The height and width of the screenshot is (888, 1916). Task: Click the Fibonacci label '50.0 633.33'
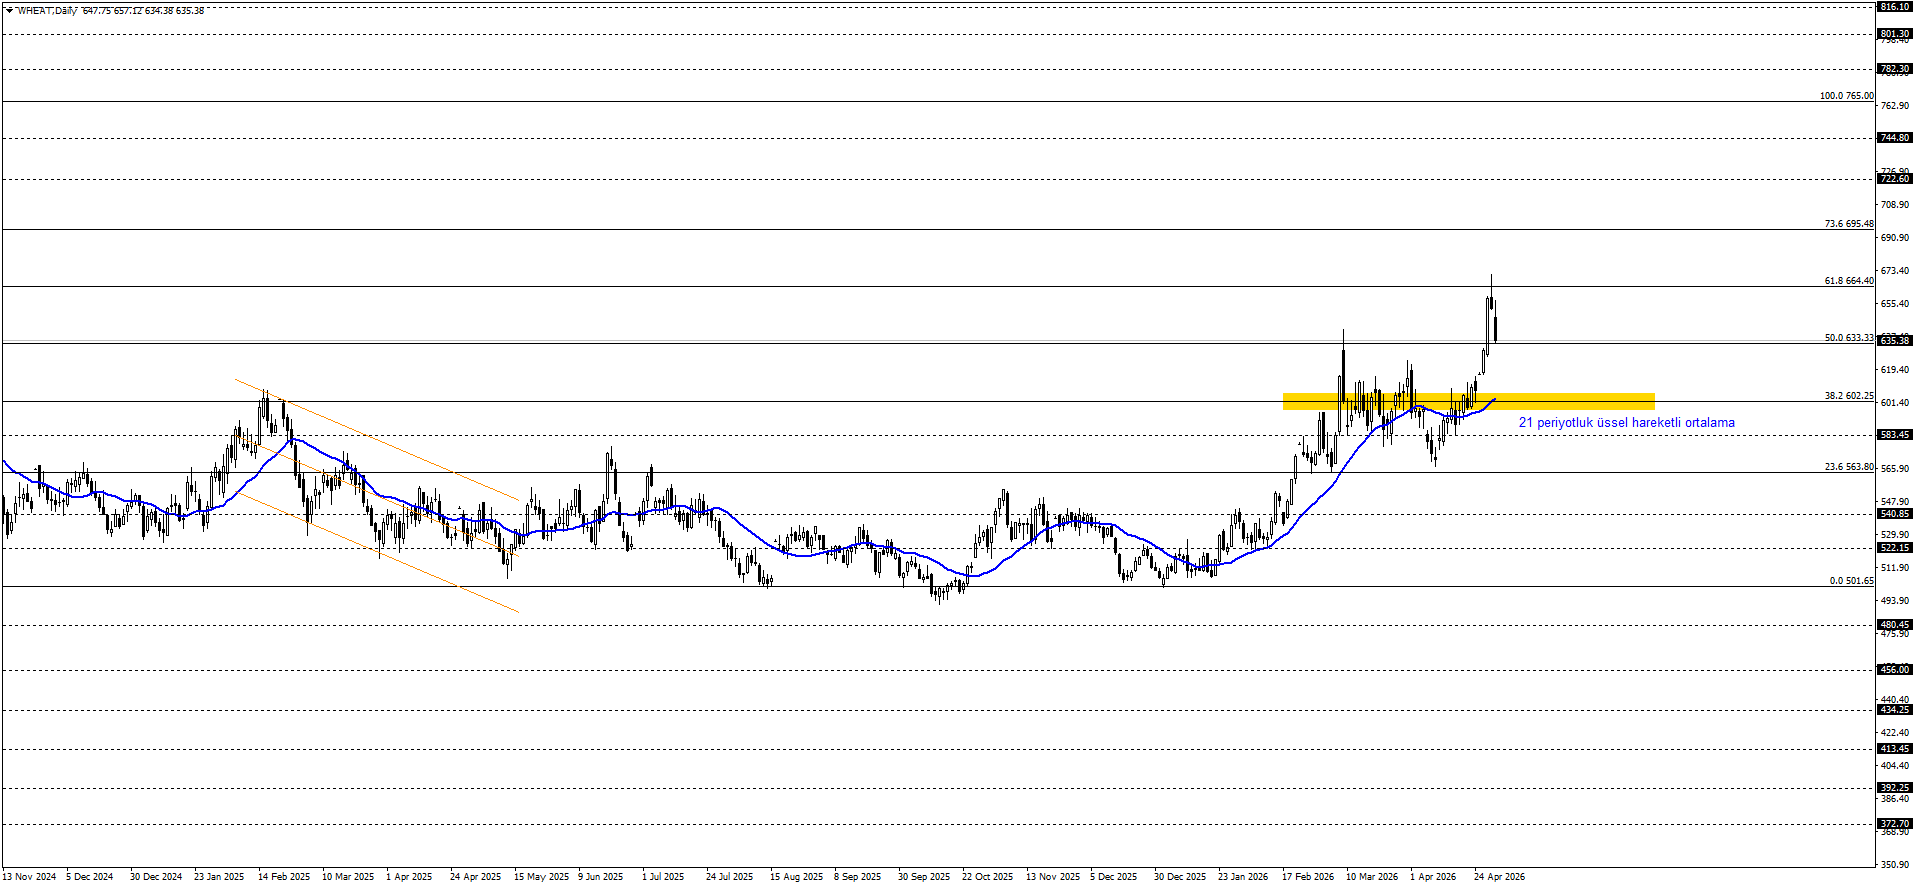tap(1849, 338)
